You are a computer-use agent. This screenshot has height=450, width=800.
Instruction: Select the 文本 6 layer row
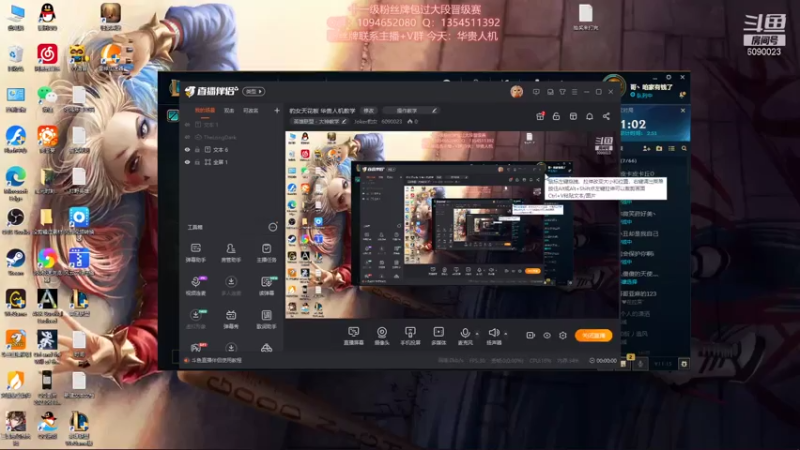coord(231,149)
